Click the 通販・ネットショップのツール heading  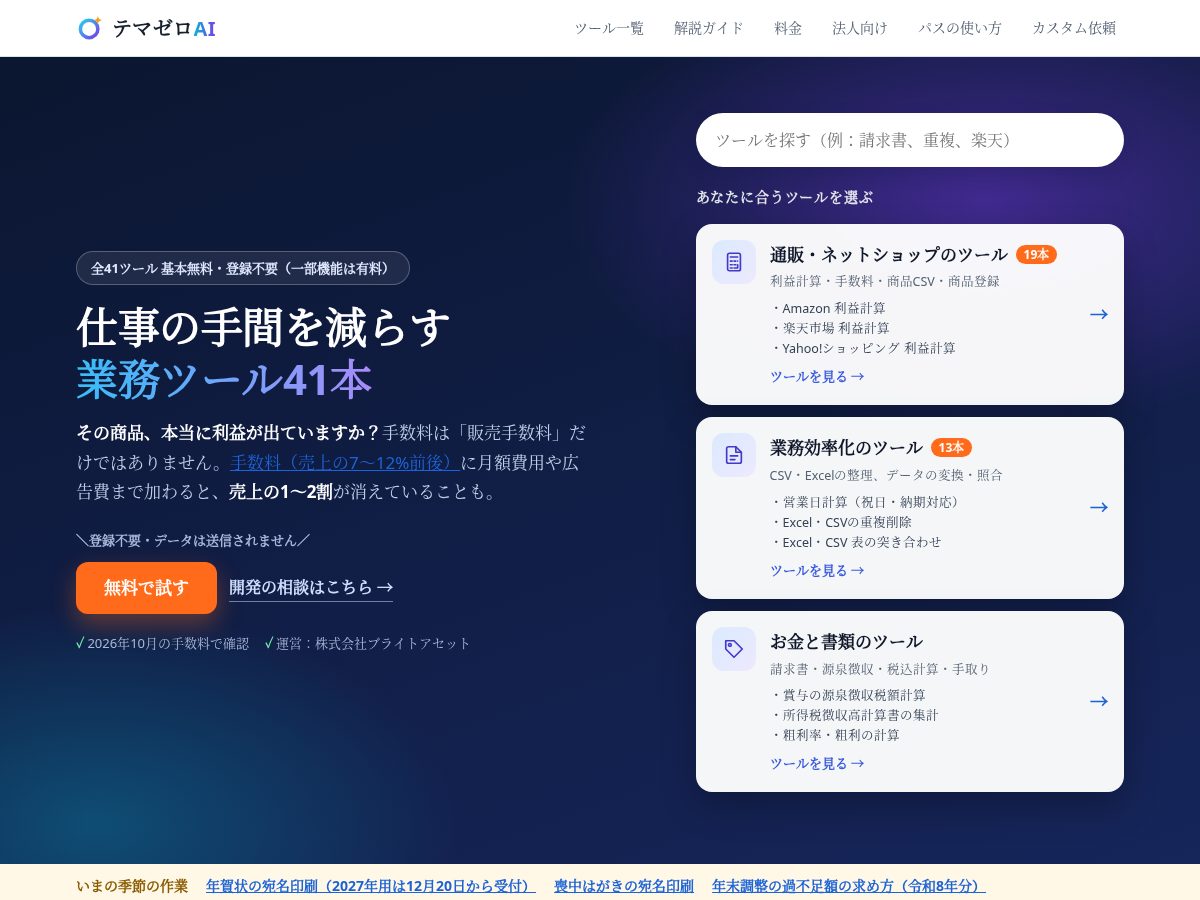click(x=889, y=254)
